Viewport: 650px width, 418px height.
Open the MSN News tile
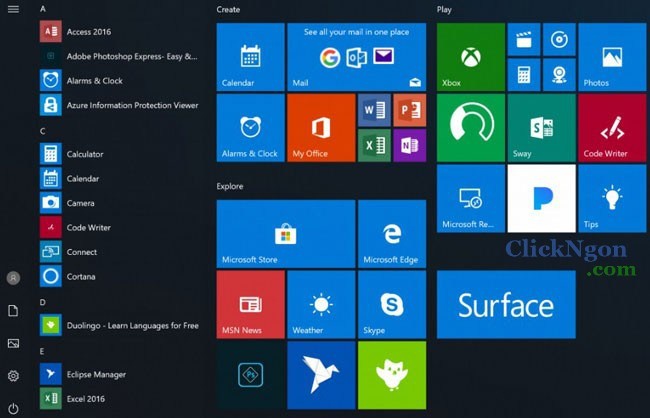tap(250, 305)
